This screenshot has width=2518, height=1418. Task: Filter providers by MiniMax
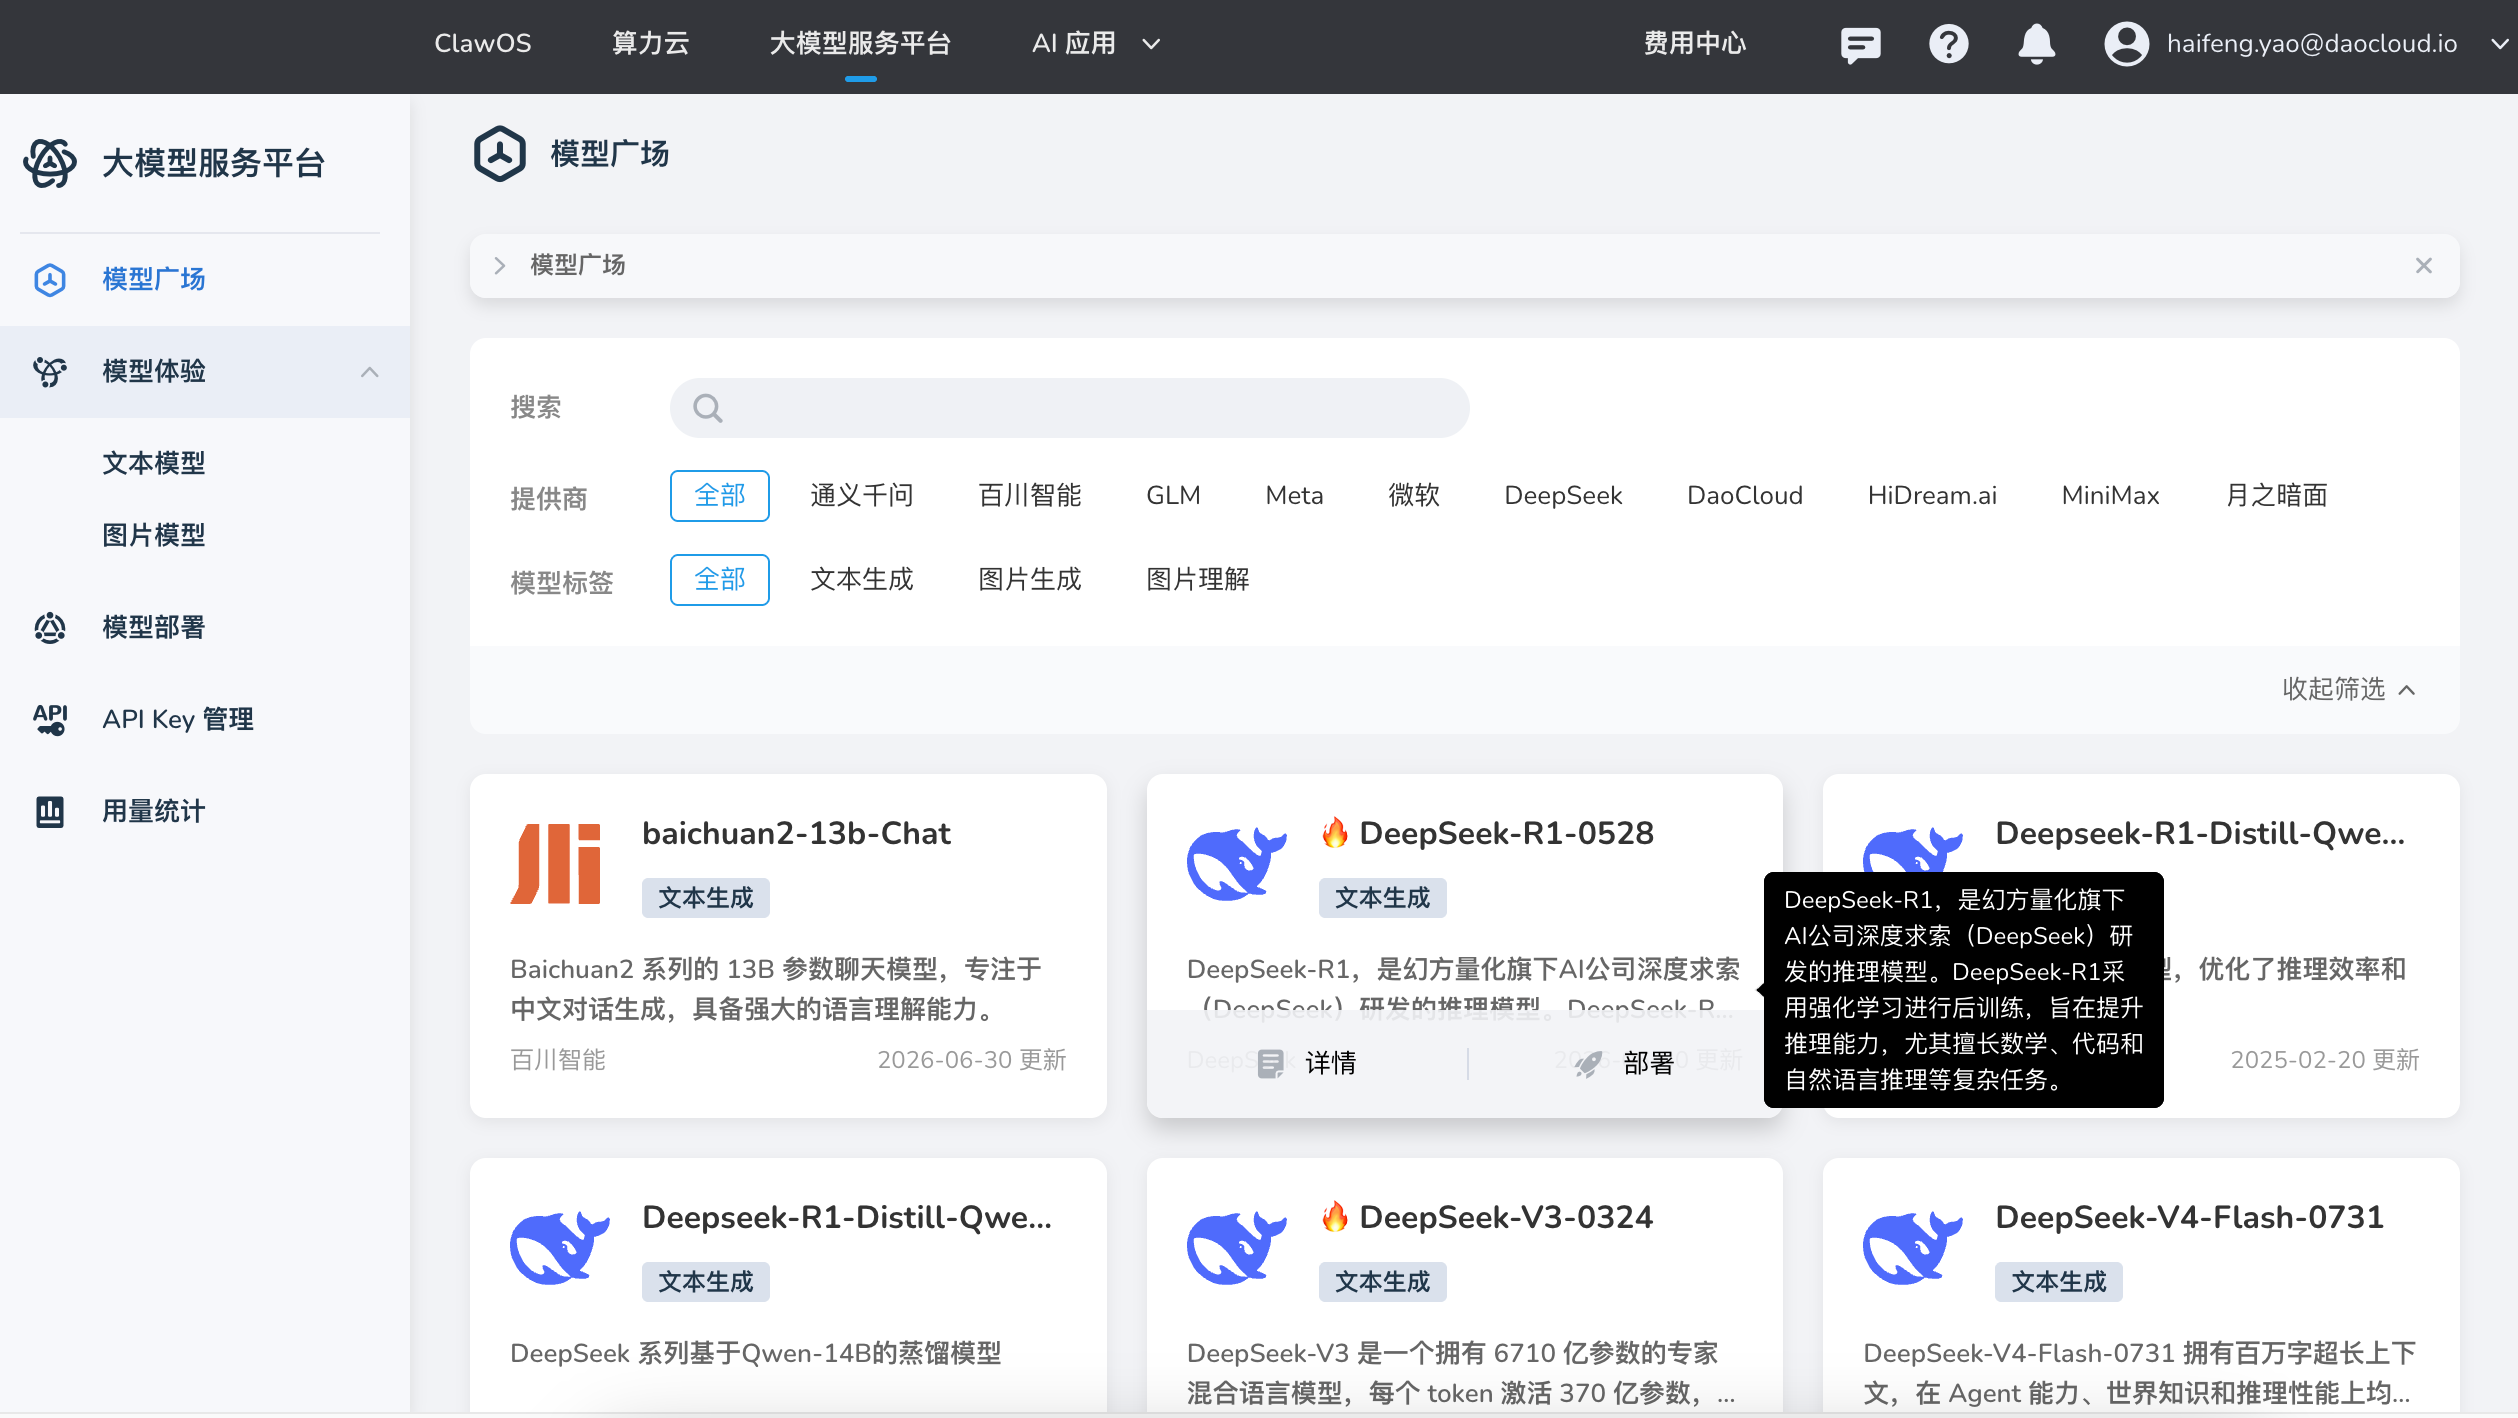coord(2111,496)
